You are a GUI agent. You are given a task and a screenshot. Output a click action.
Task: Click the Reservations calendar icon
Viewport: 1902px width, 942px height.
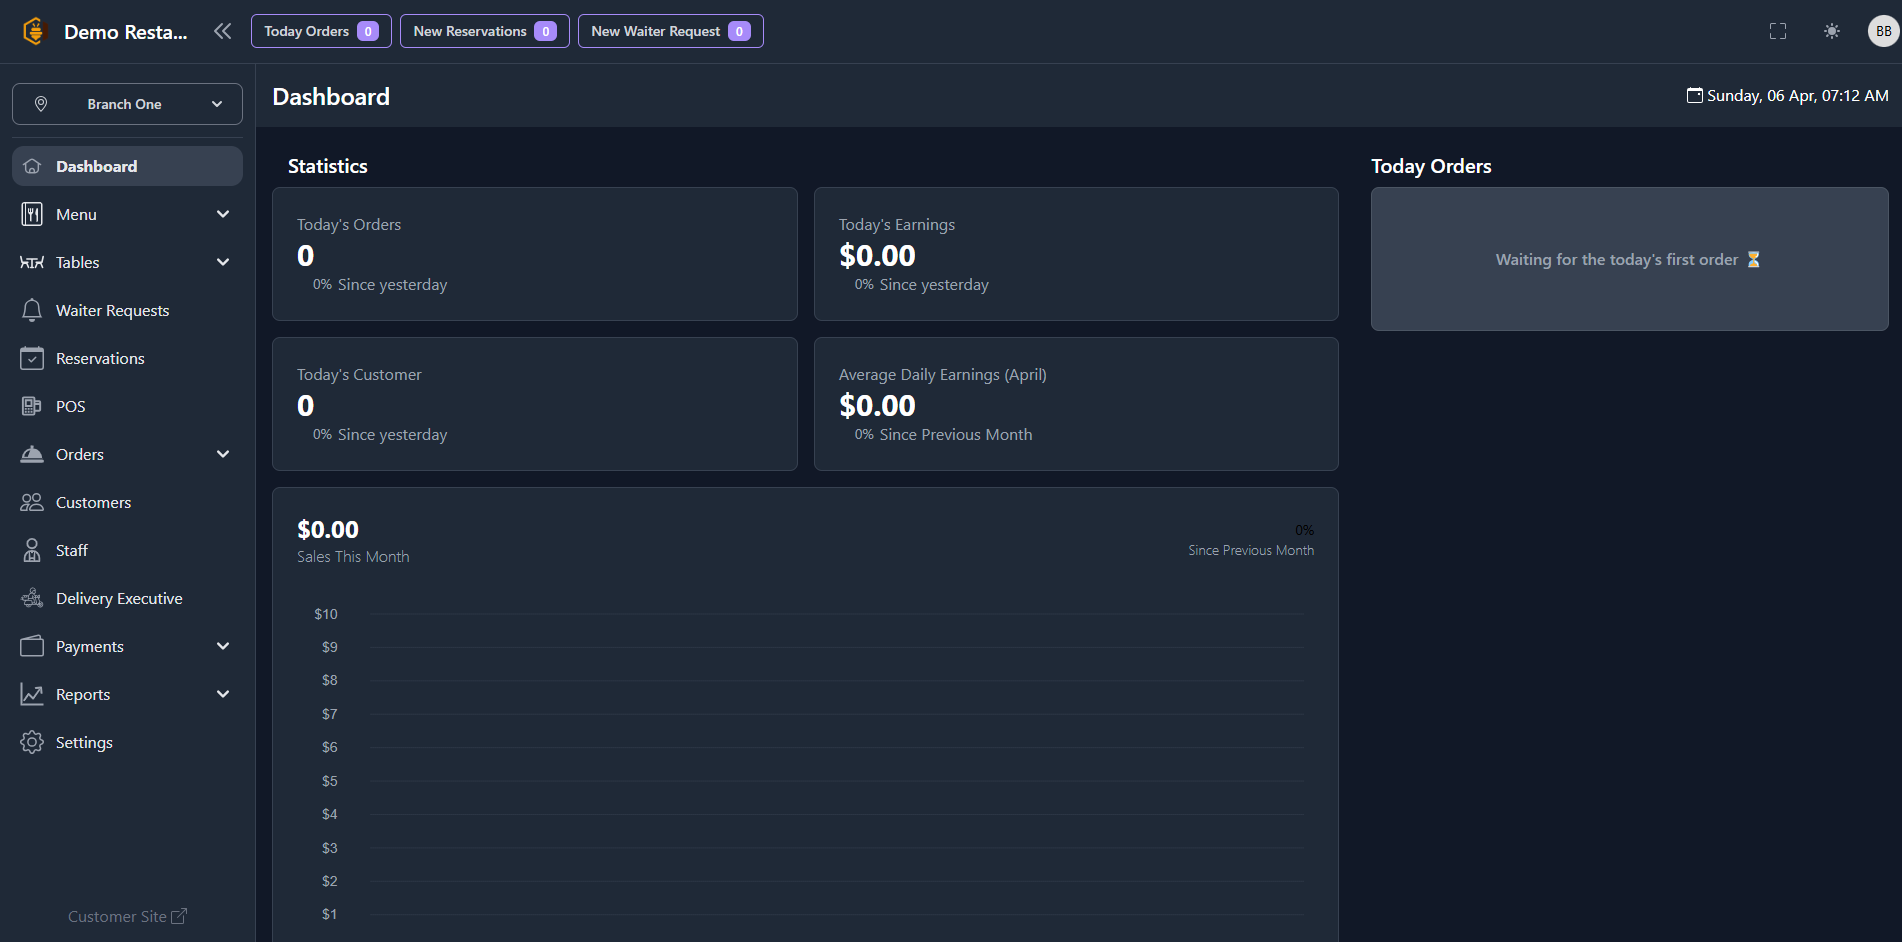point(32,358)
